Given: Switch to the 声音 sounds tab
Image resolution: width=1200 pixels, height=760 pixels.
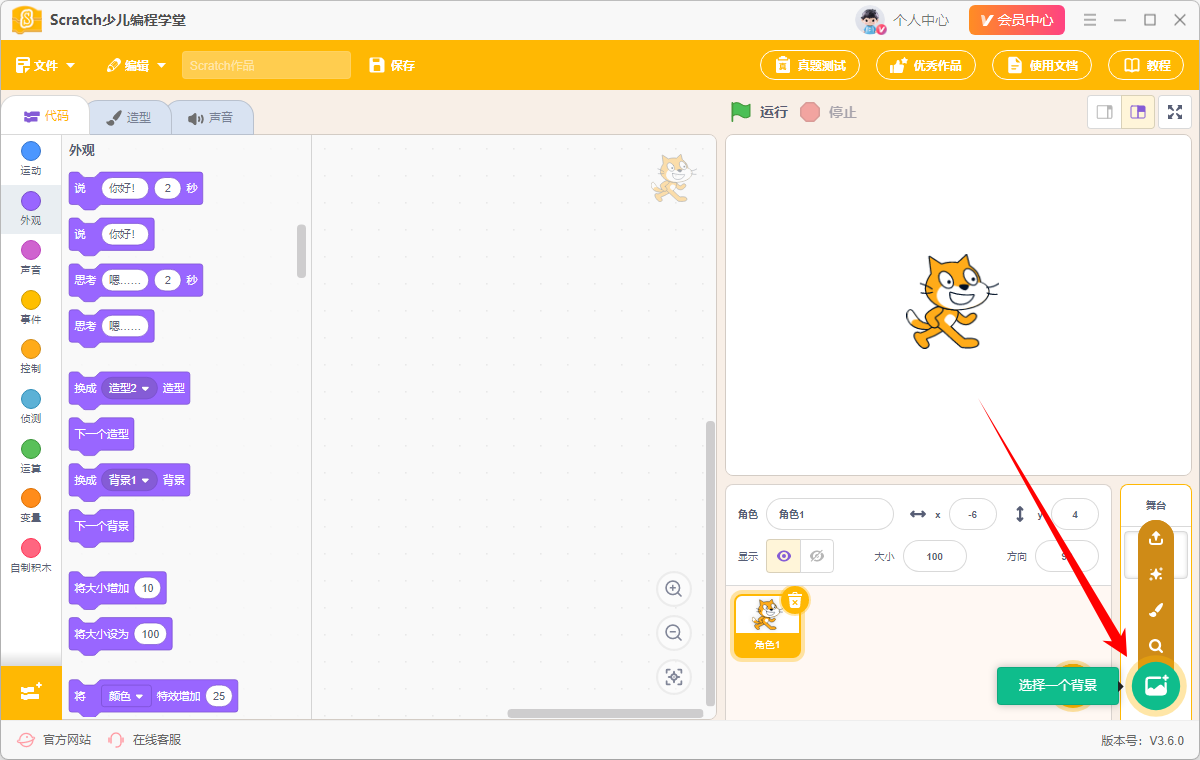Looking at the screenshot, I should (210, 117).
